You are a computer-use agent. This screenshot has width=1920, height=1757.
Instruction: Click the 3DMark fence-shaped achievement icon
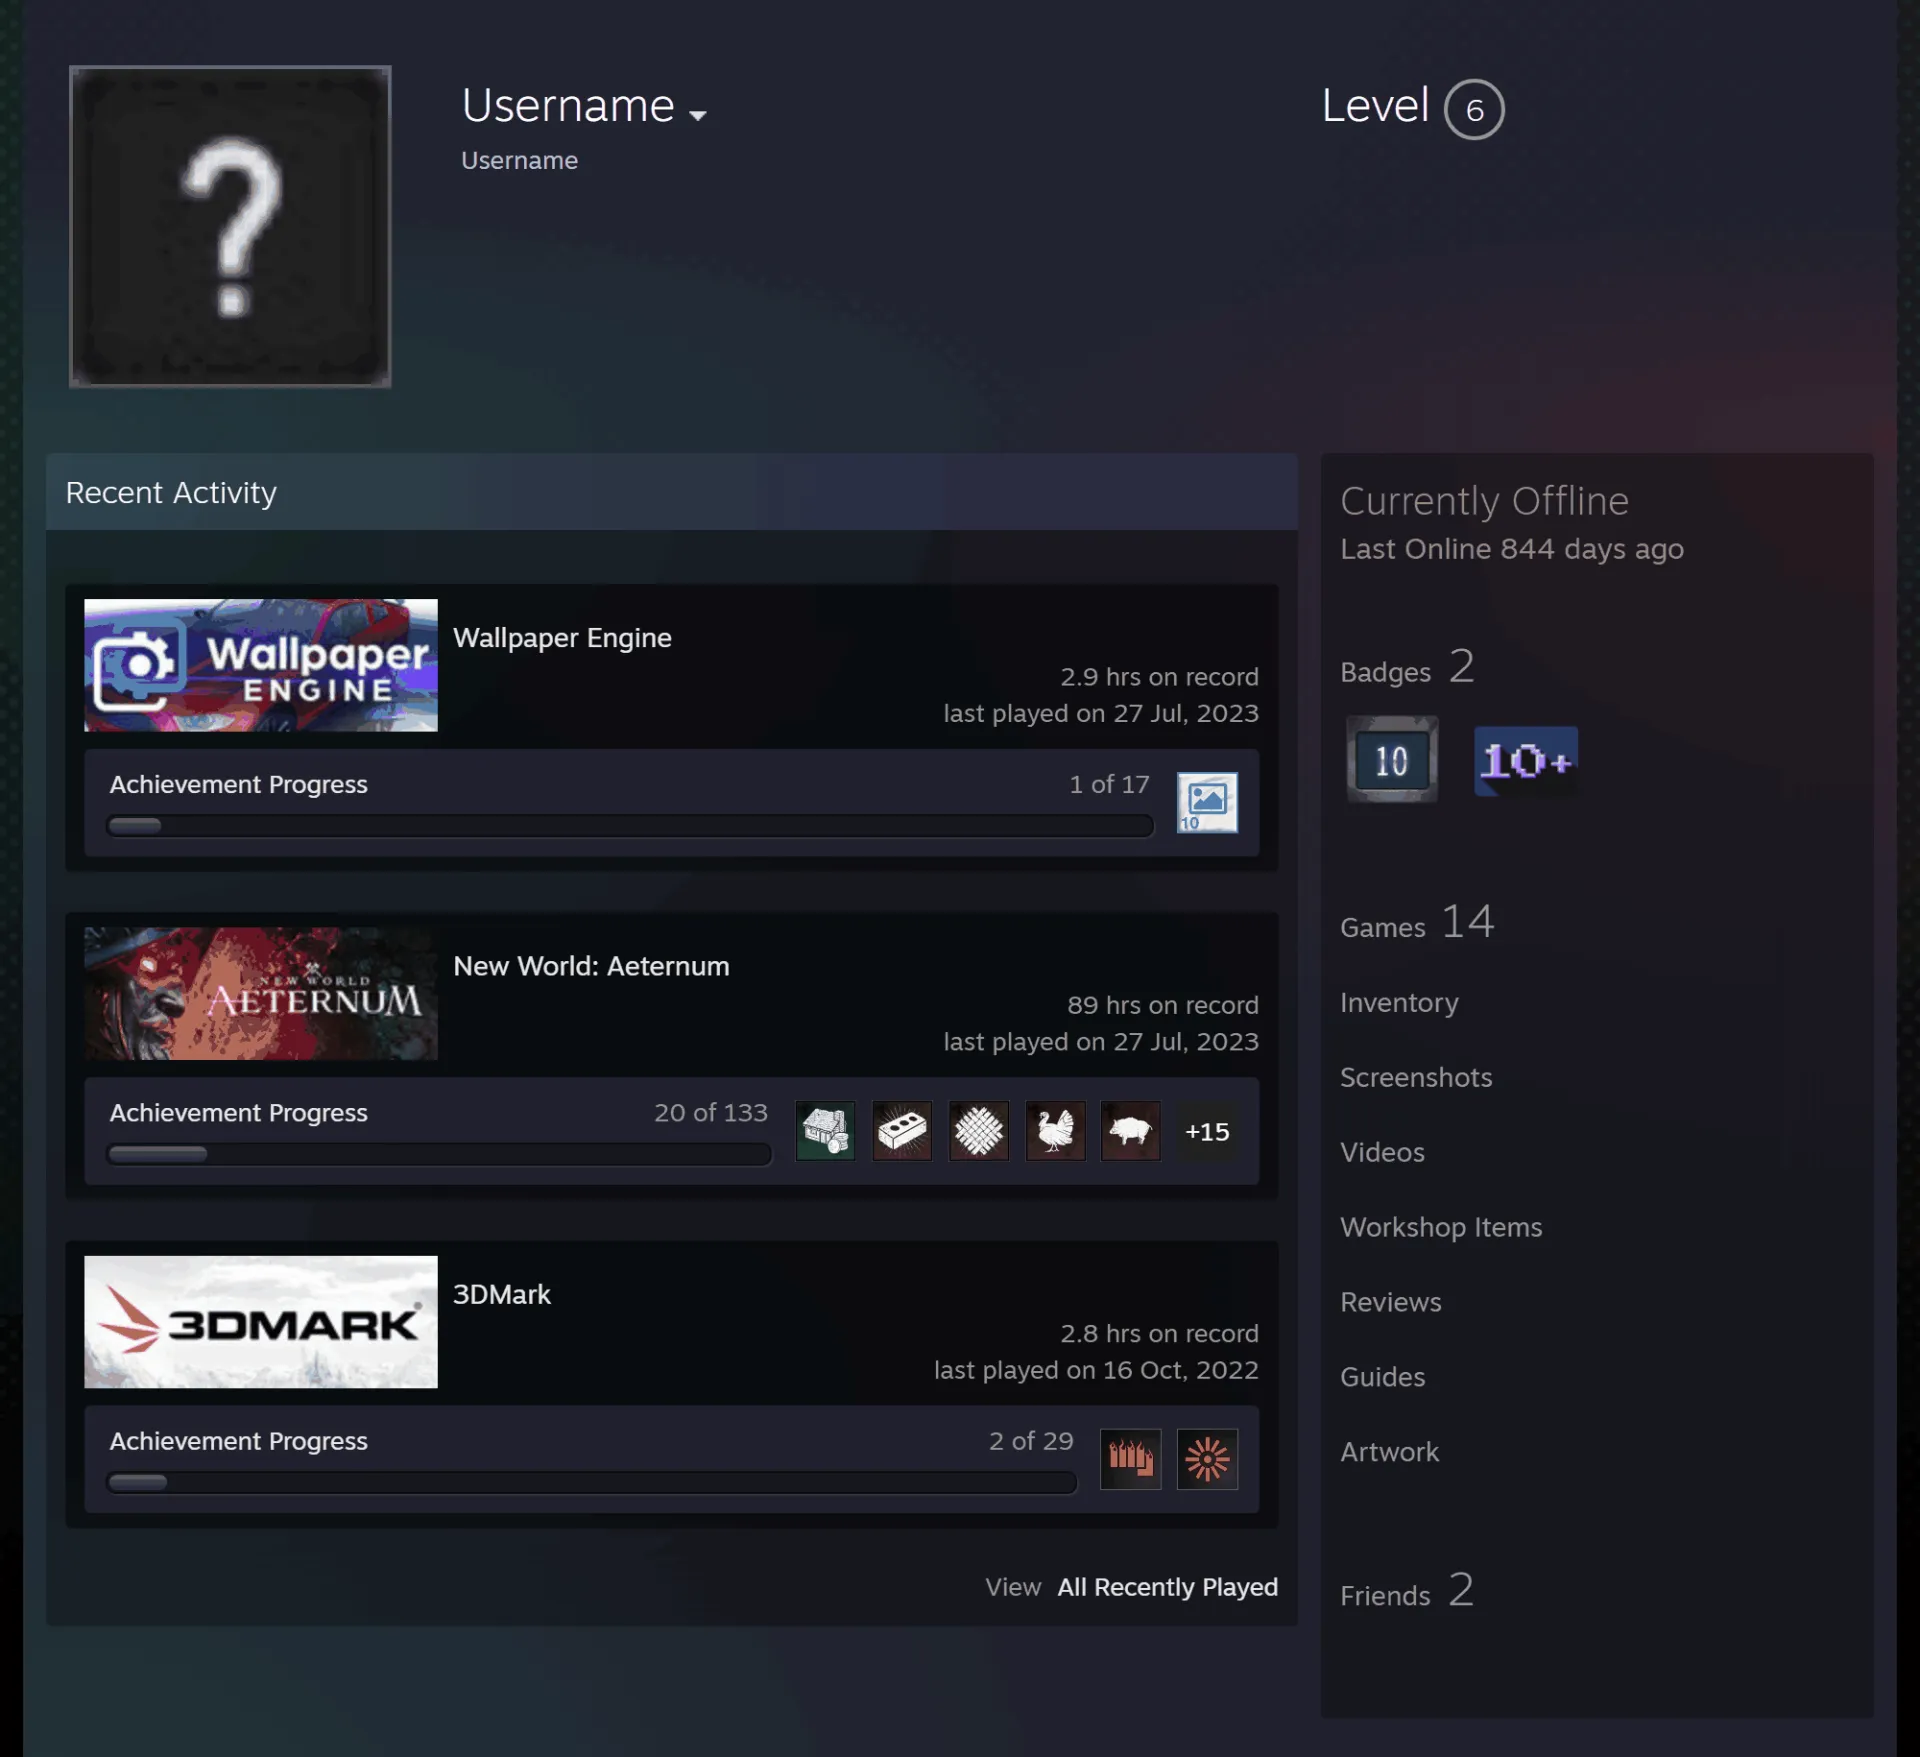click(x=1131, y=1459)
